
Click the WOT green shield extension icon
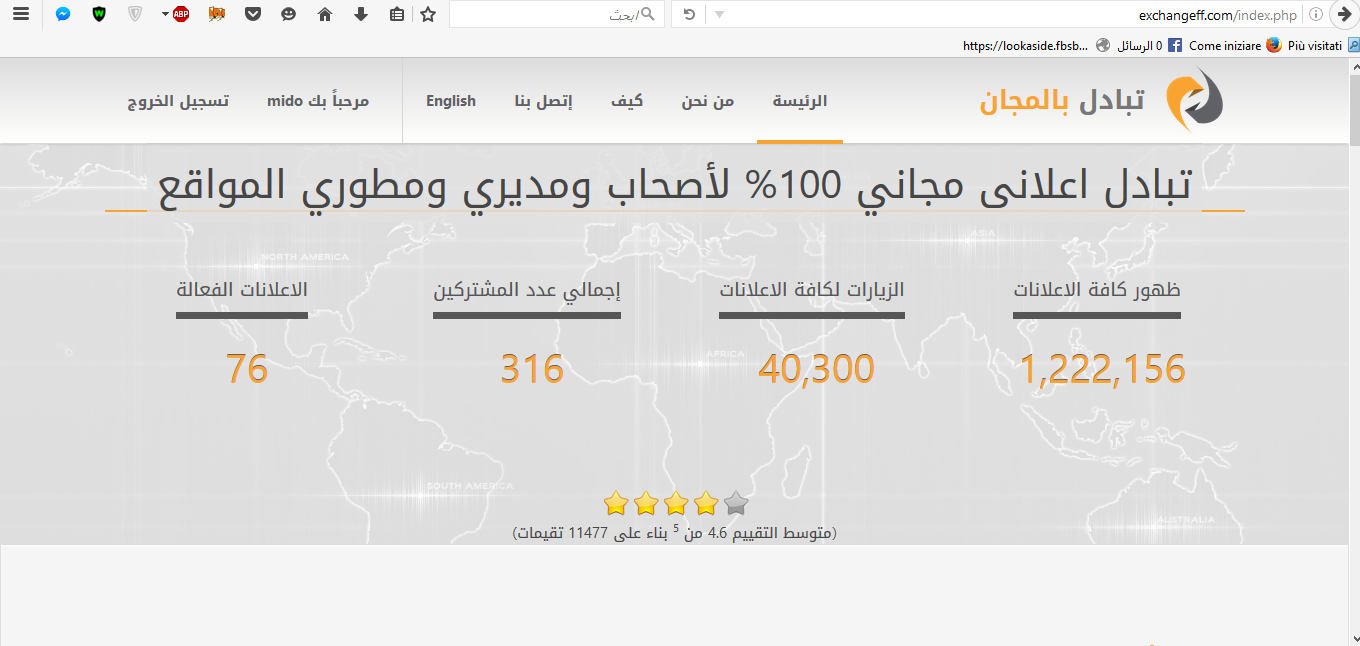[x=97, y=14]
